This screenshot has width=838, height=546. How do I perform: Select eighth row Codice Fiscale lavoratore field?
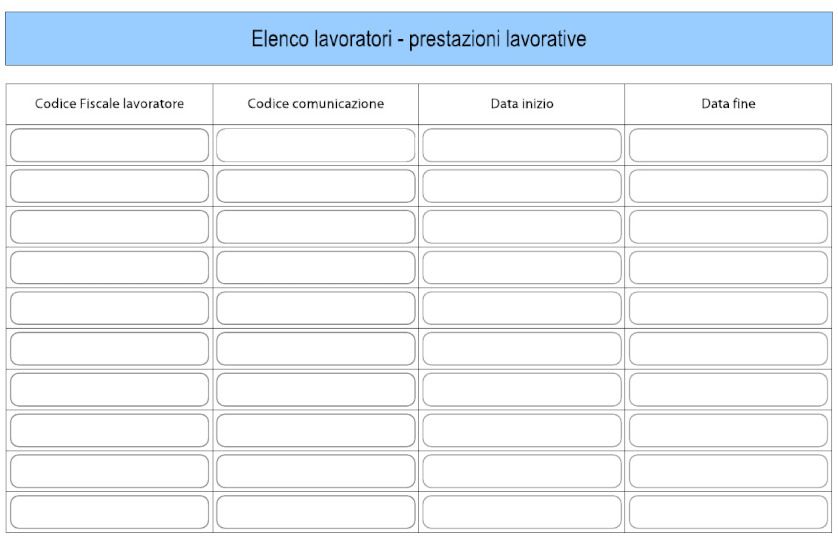click(109, 430)
